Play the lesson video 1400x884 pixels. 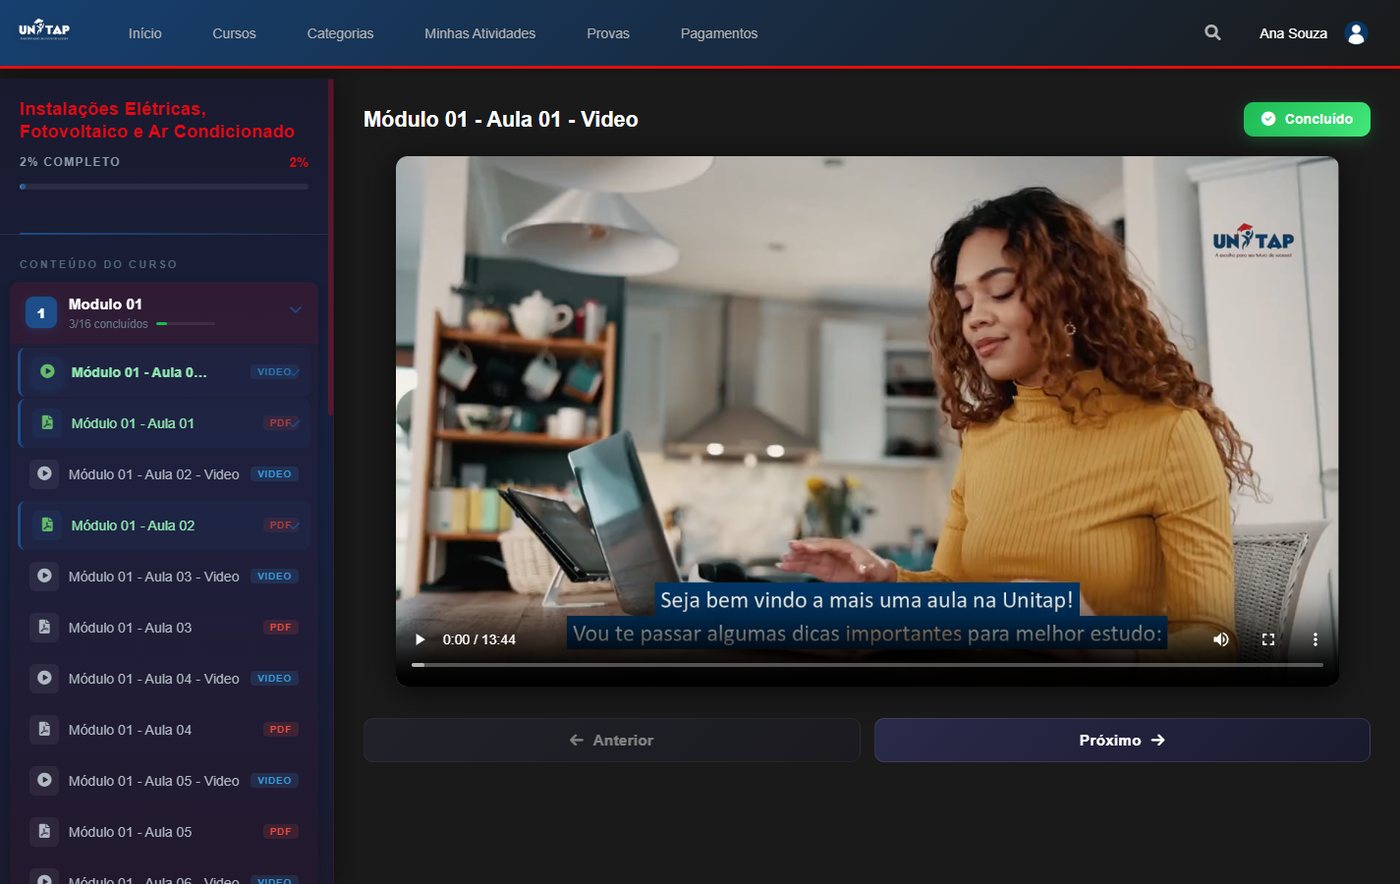[420, 639]
